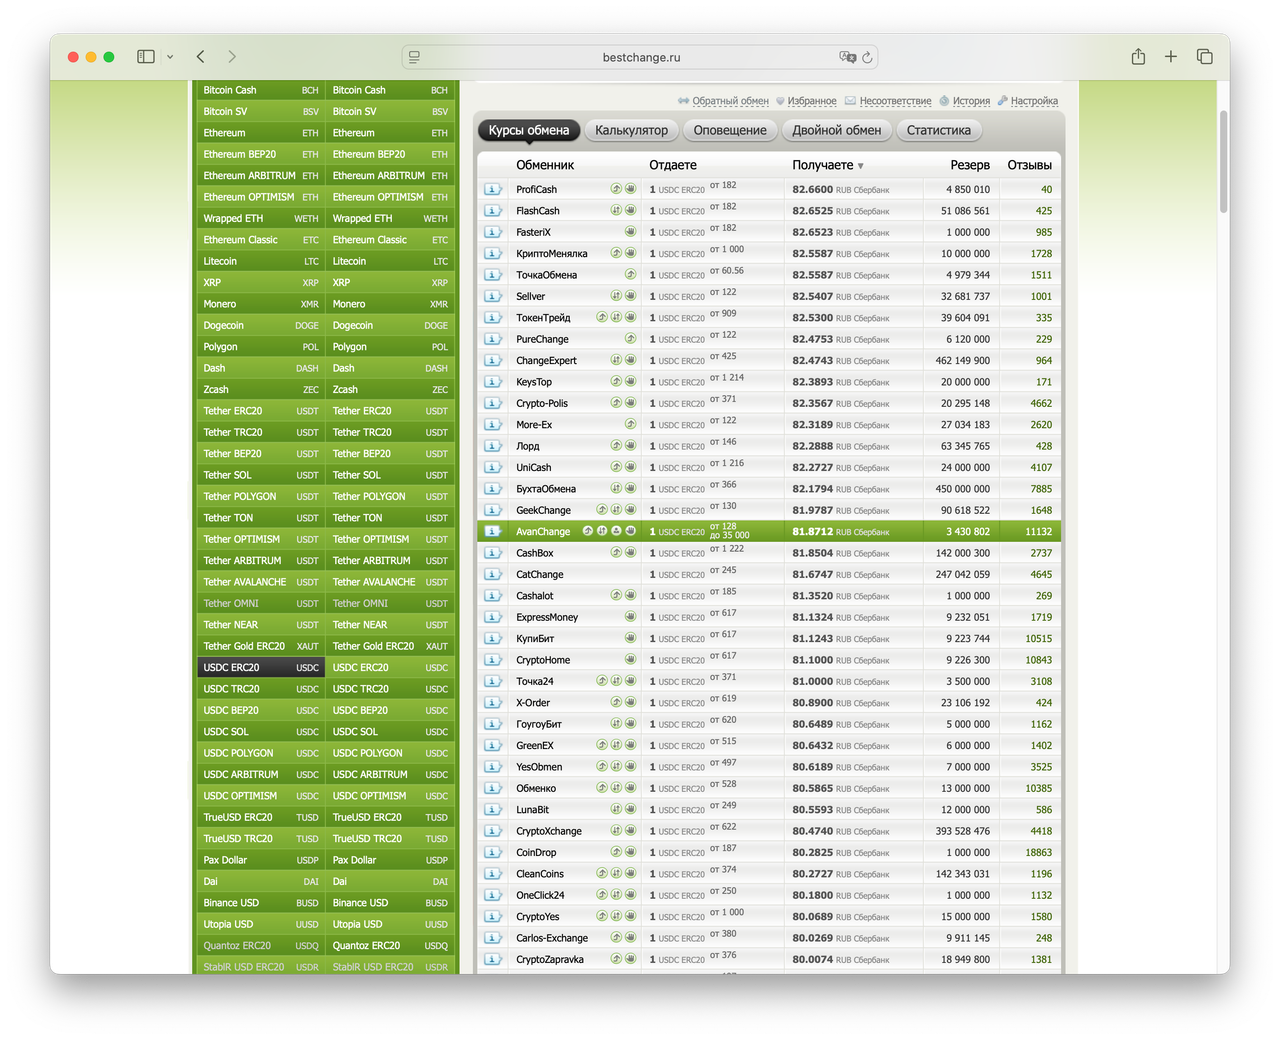Click the up-arrow badge icon next to More-Ex
This screenshot has height=1040, width=1280.
[631, 425]
